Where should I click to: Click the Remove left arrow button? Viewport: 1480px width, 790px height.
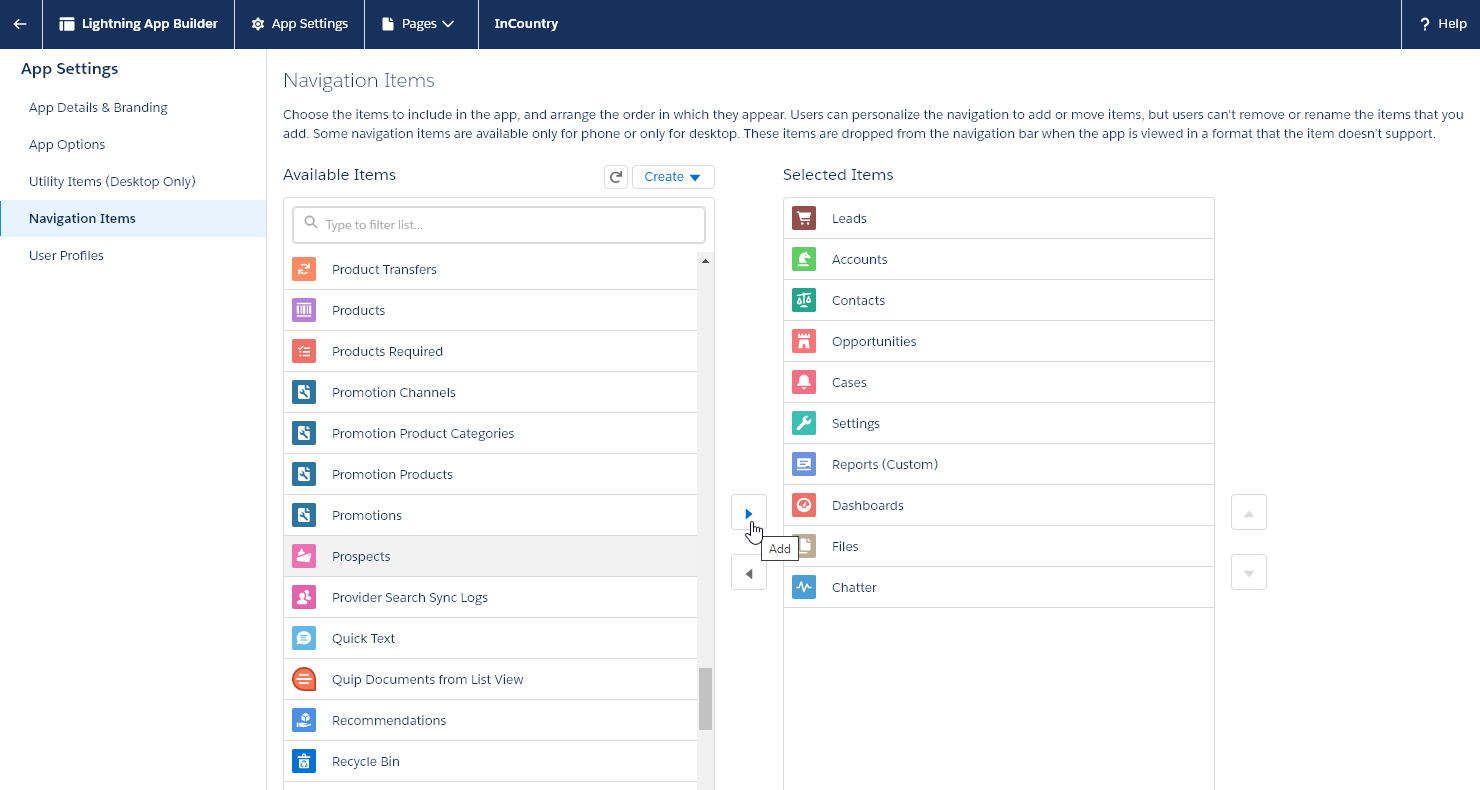pyautogui.click(x=749, y=574)
